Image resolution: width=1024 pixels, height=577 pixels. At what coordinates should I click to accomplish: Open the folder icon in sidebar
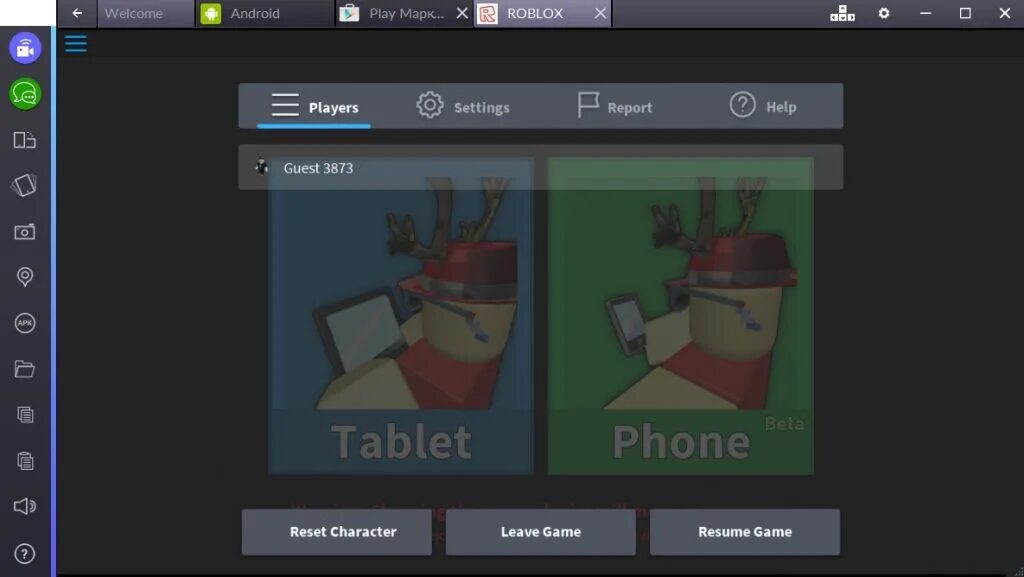click(x=25, y=369)
